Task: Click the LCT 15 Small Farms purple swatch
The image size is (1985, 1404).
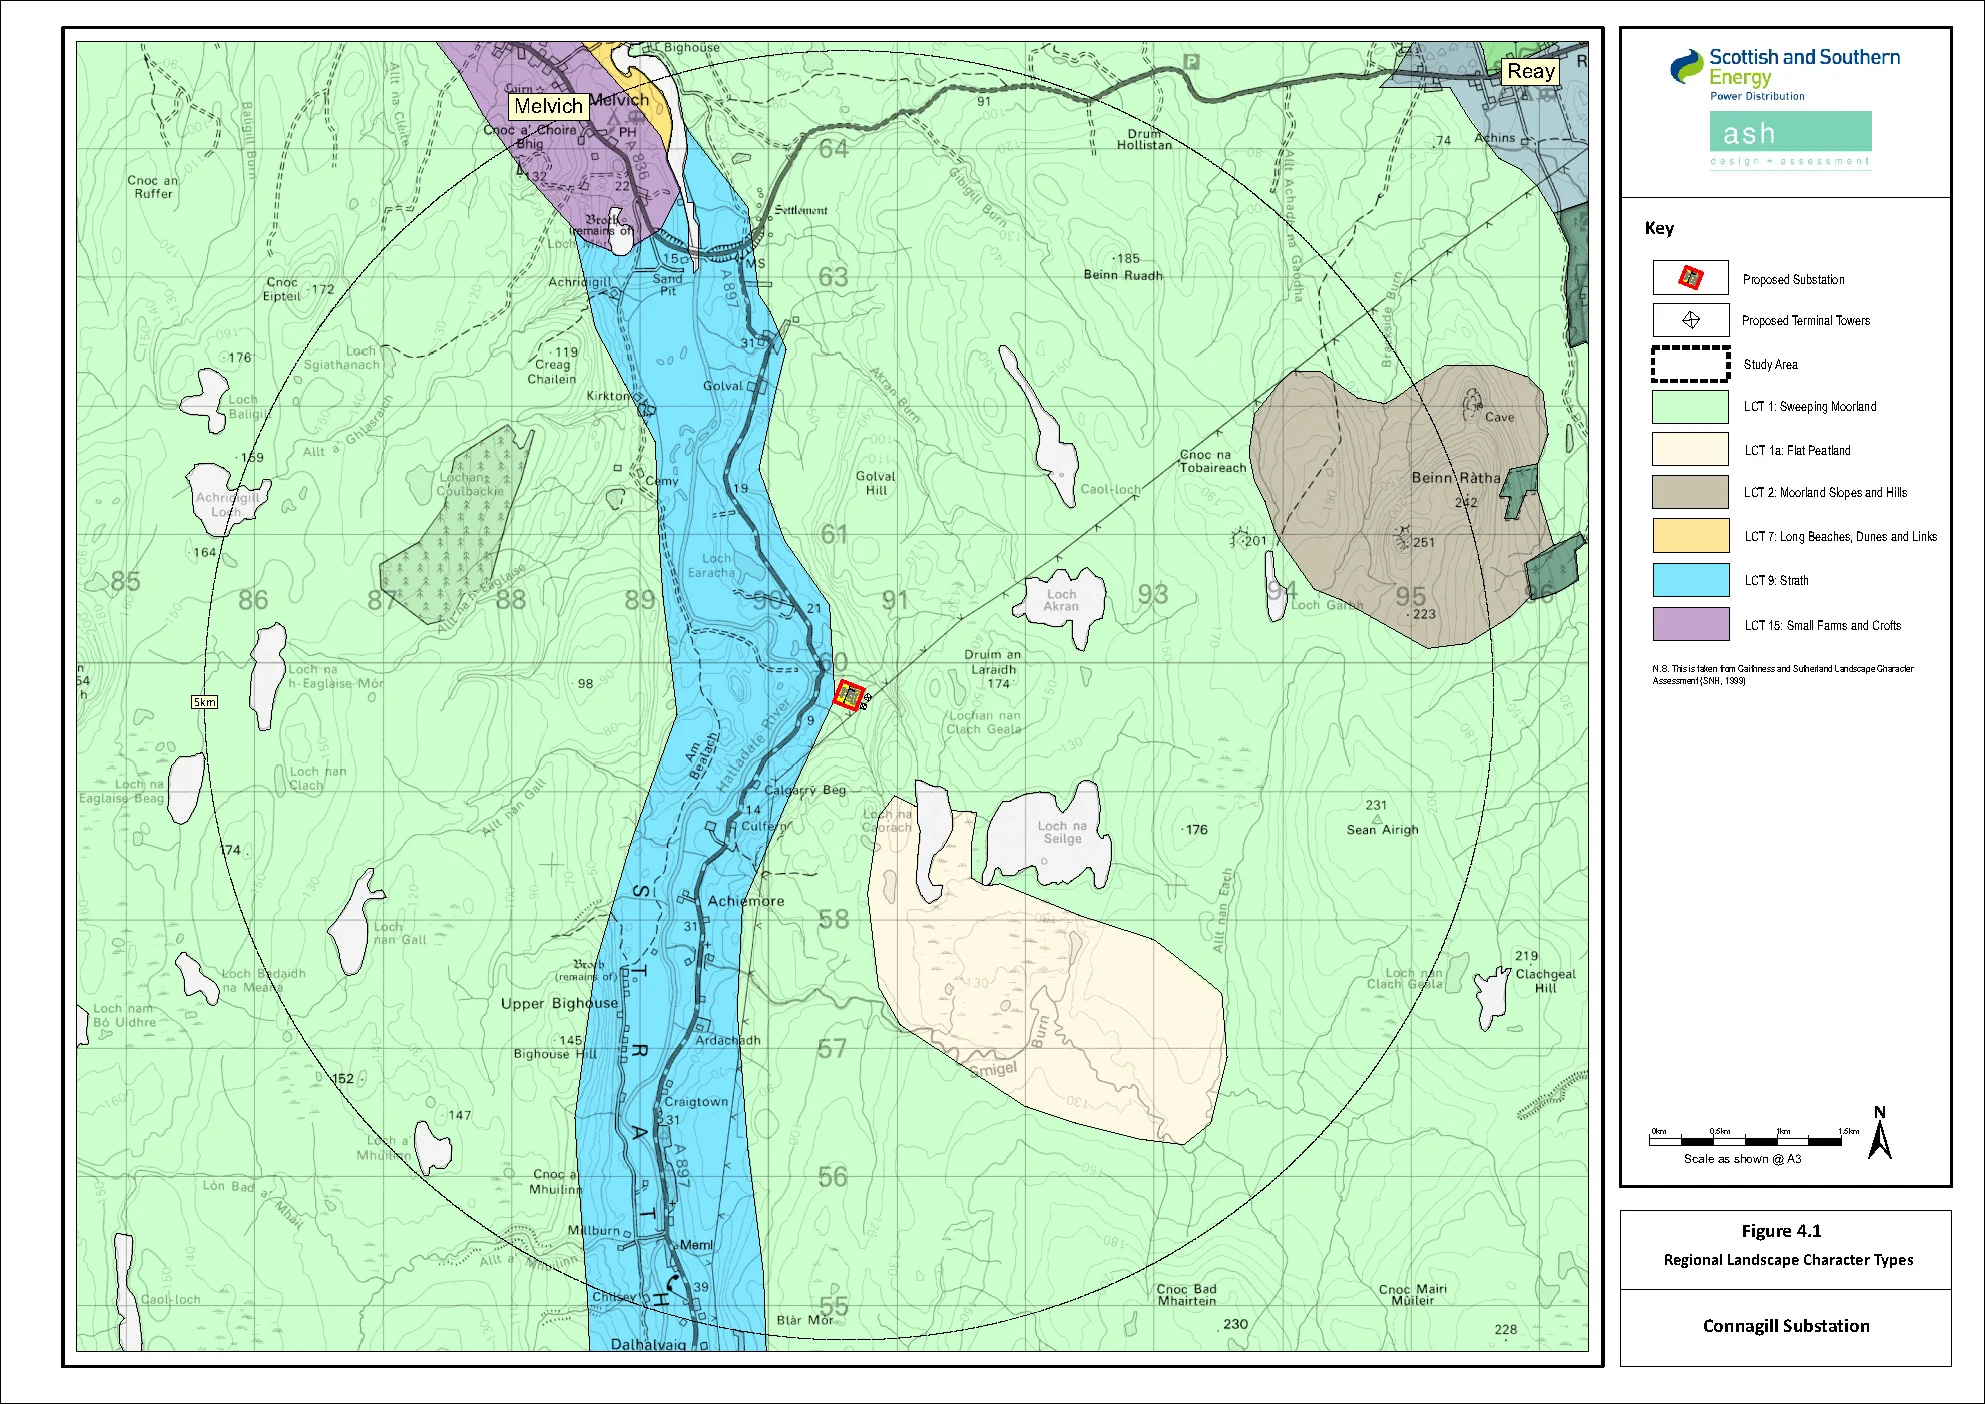Action: 1690,624
